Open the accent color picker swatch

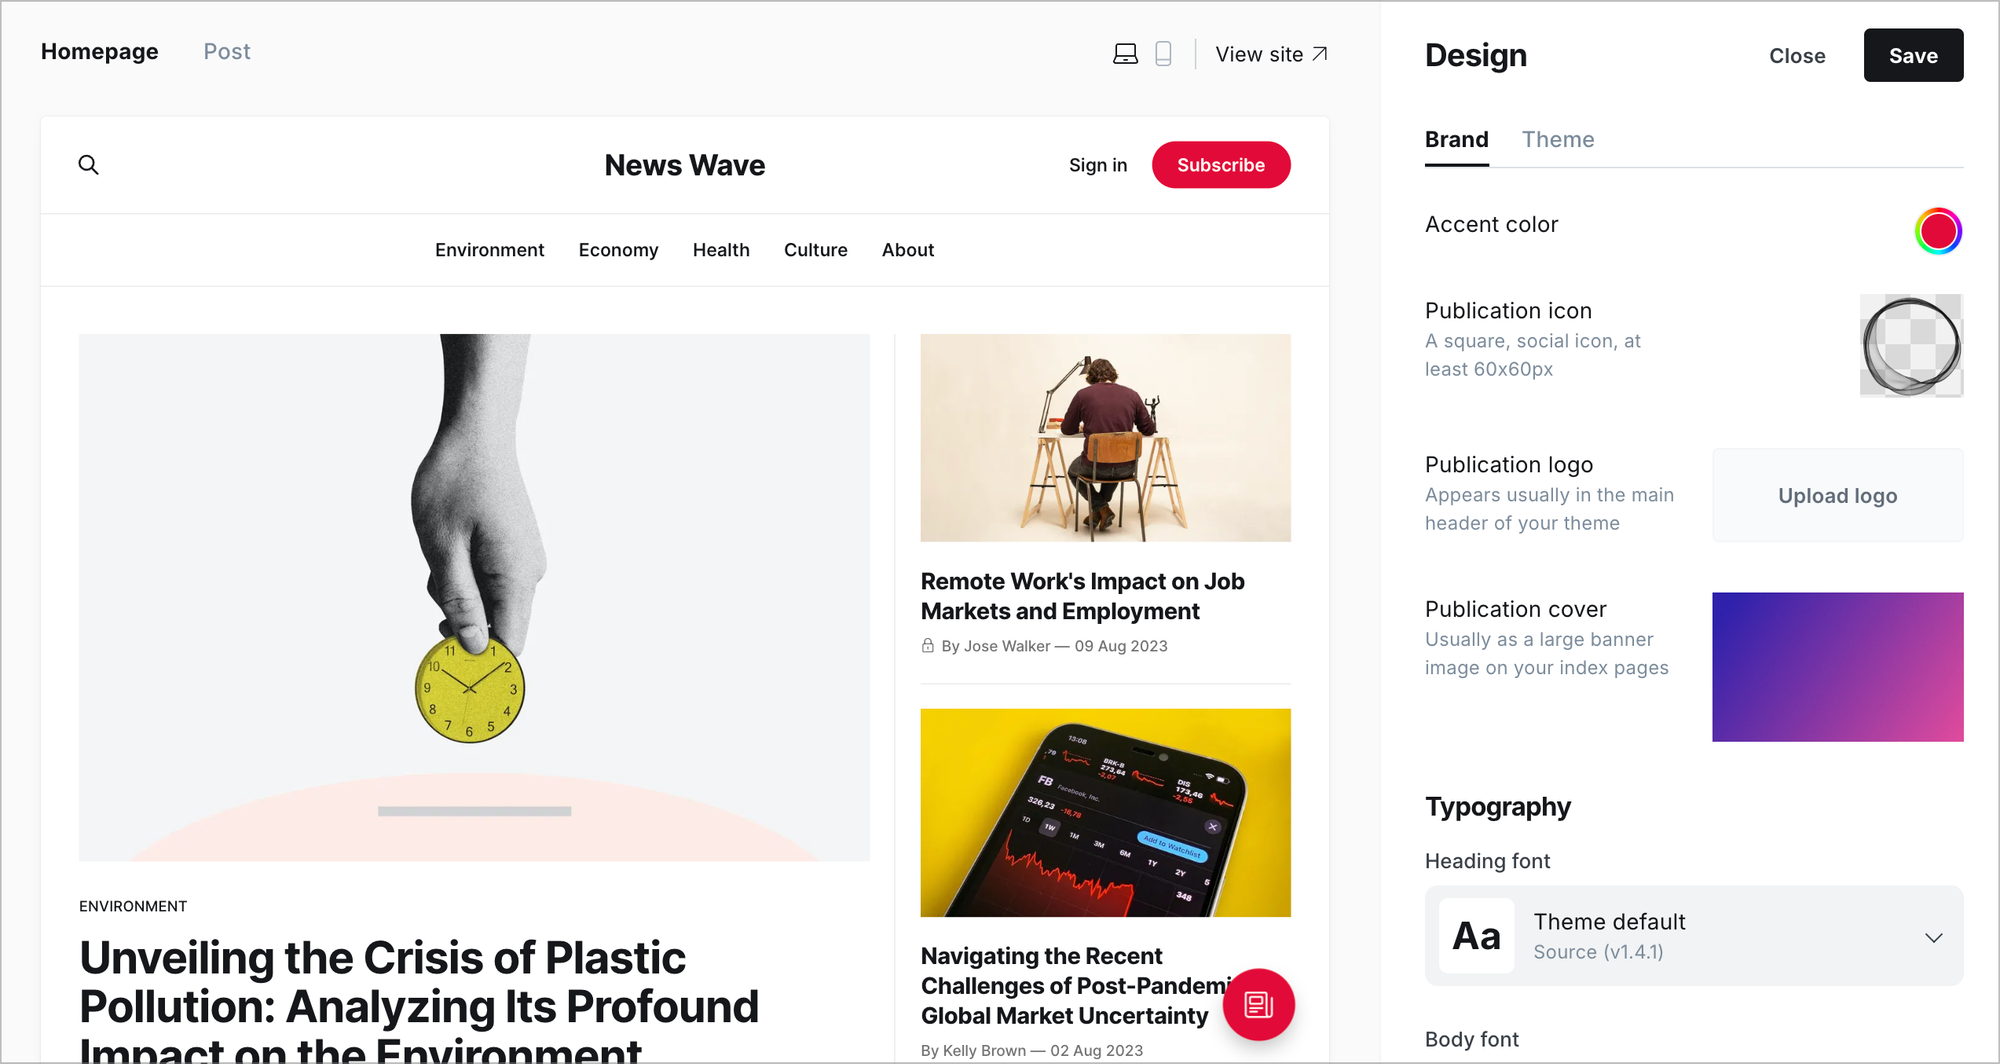(x=1938, y=231)
